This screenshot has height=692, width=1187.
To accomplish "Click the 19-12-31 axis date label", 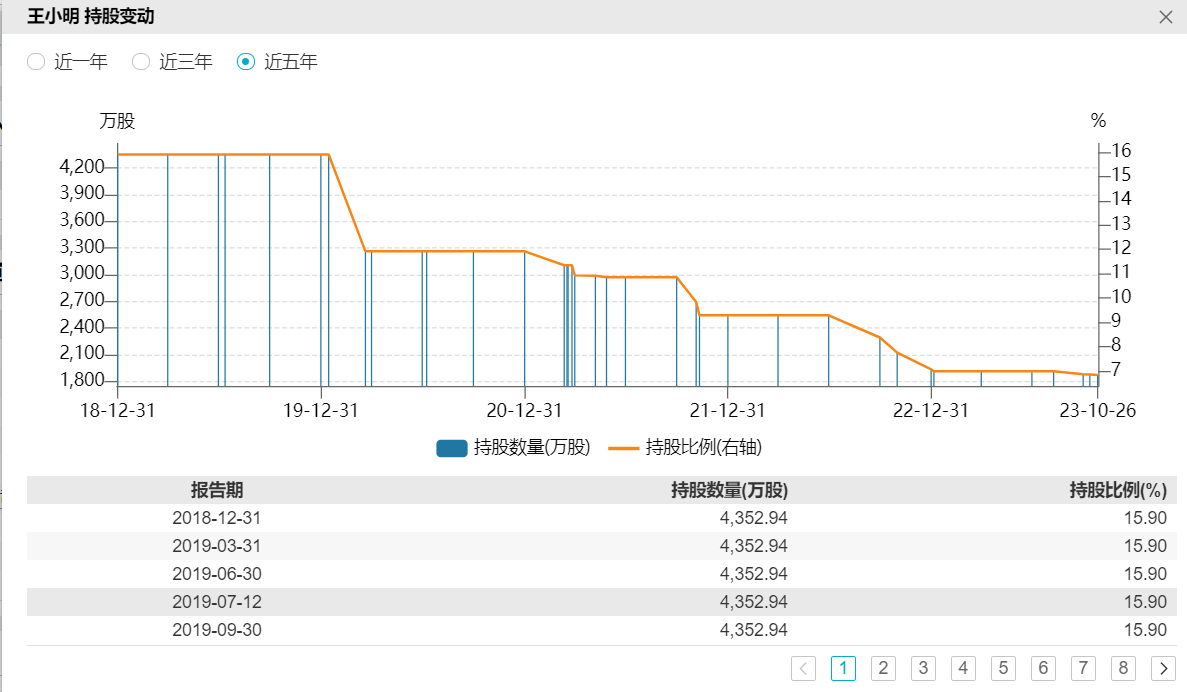I will 320,410.
